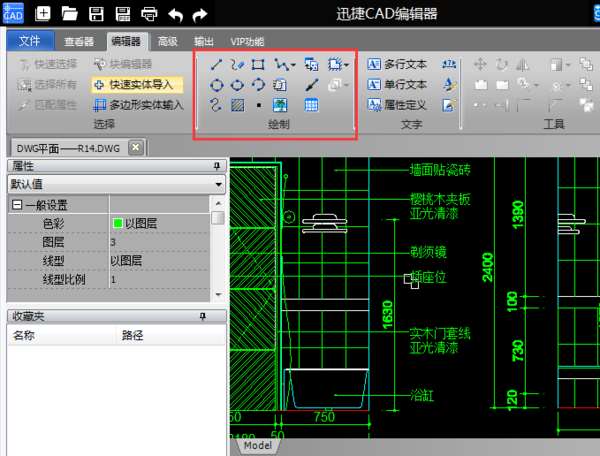Select the Point drawing tool
The width and height of the screenshot is (600, 456).
[x=259, y=105]
